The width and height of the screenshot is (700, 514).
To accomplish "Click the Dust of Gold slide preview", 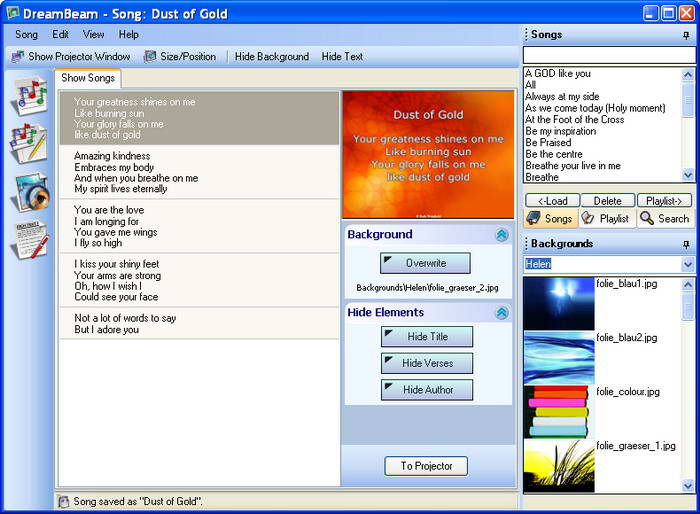I will coord(428,155).
